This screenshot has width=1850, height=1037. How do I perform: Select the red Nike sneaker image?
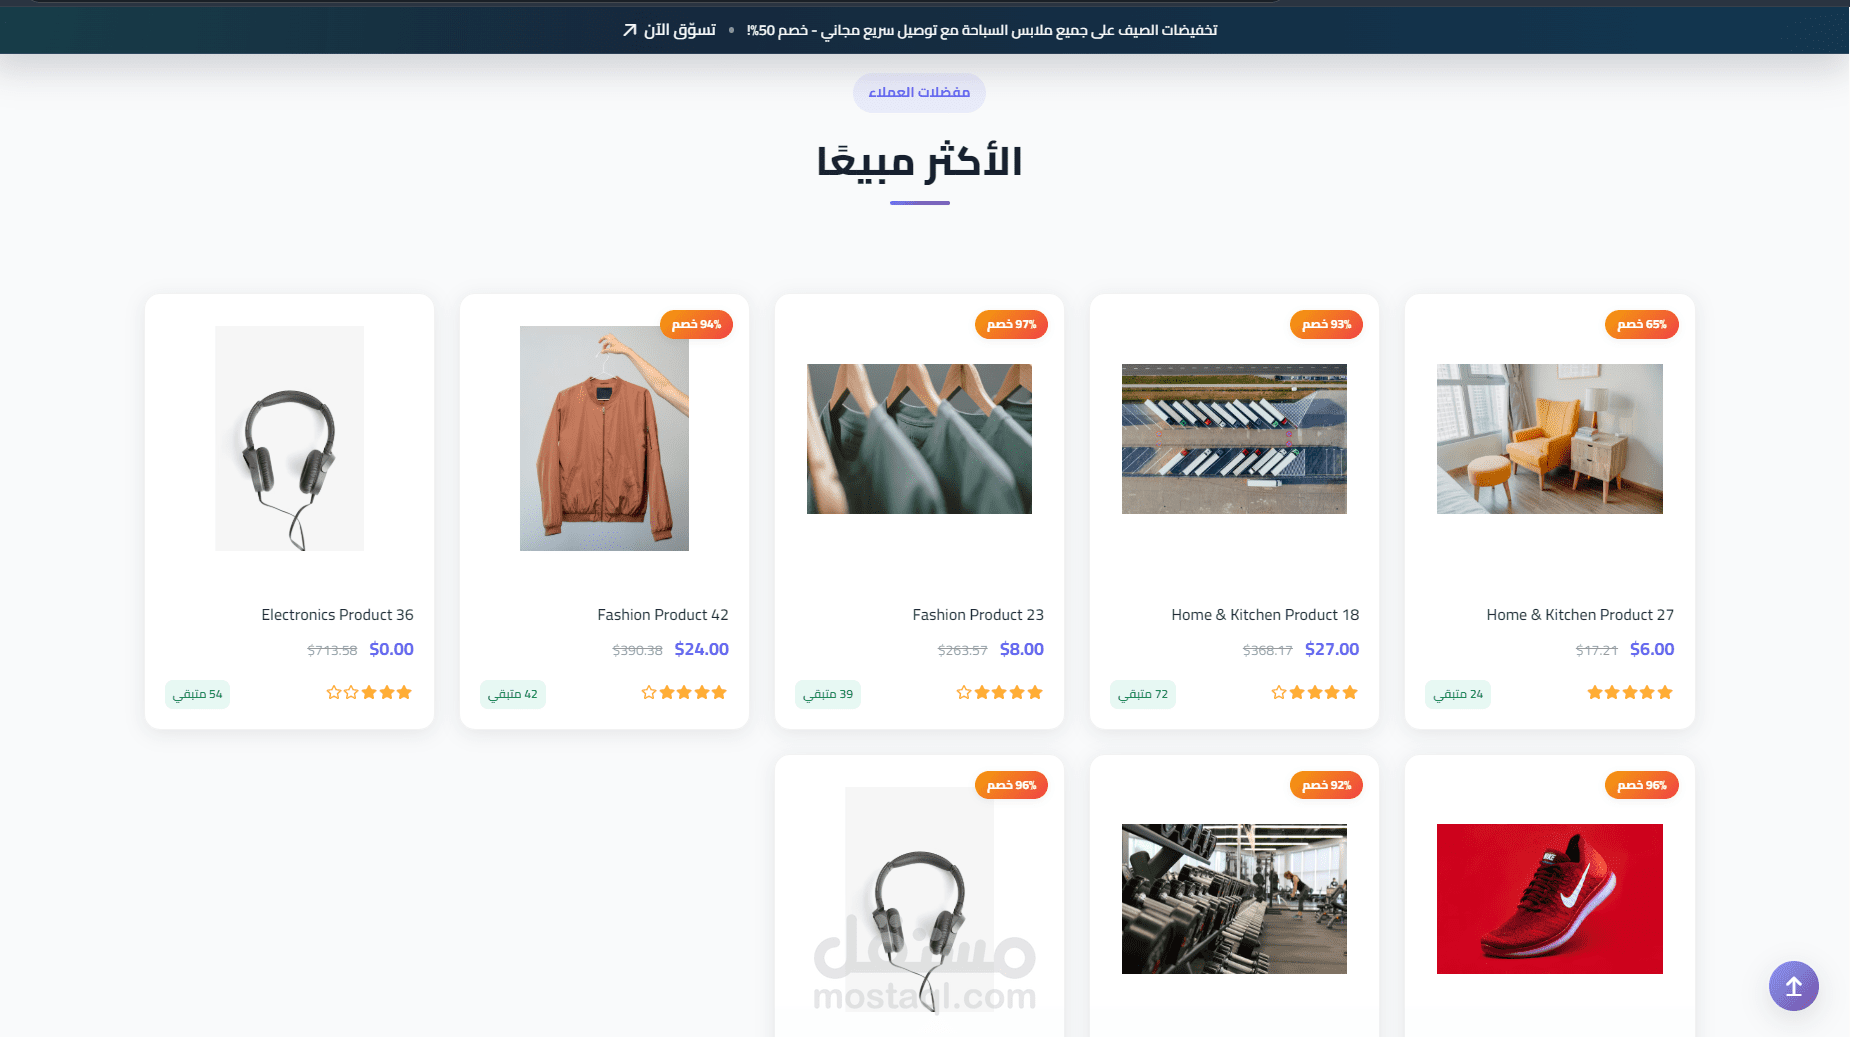click(1549, 899)
